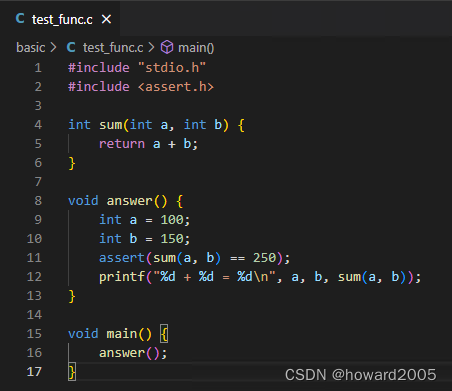This screenshot has height=391, width=452.
Task: Click the opening brace on line 15
Action: pyautogui.click(x=164, y=334)
